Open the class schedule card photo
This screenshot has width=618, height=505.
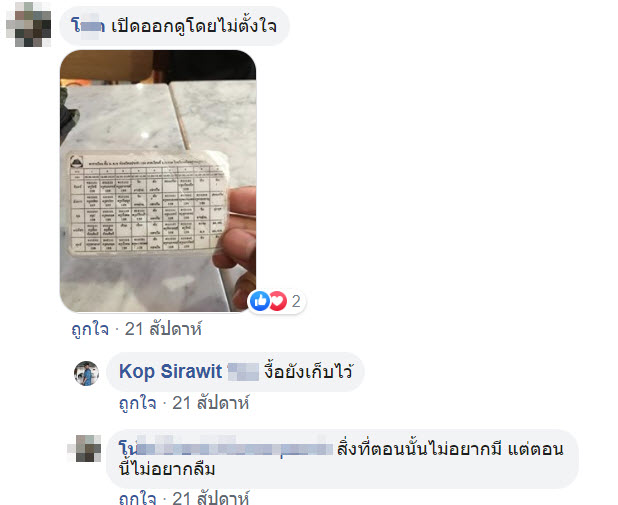click(158, 181)
